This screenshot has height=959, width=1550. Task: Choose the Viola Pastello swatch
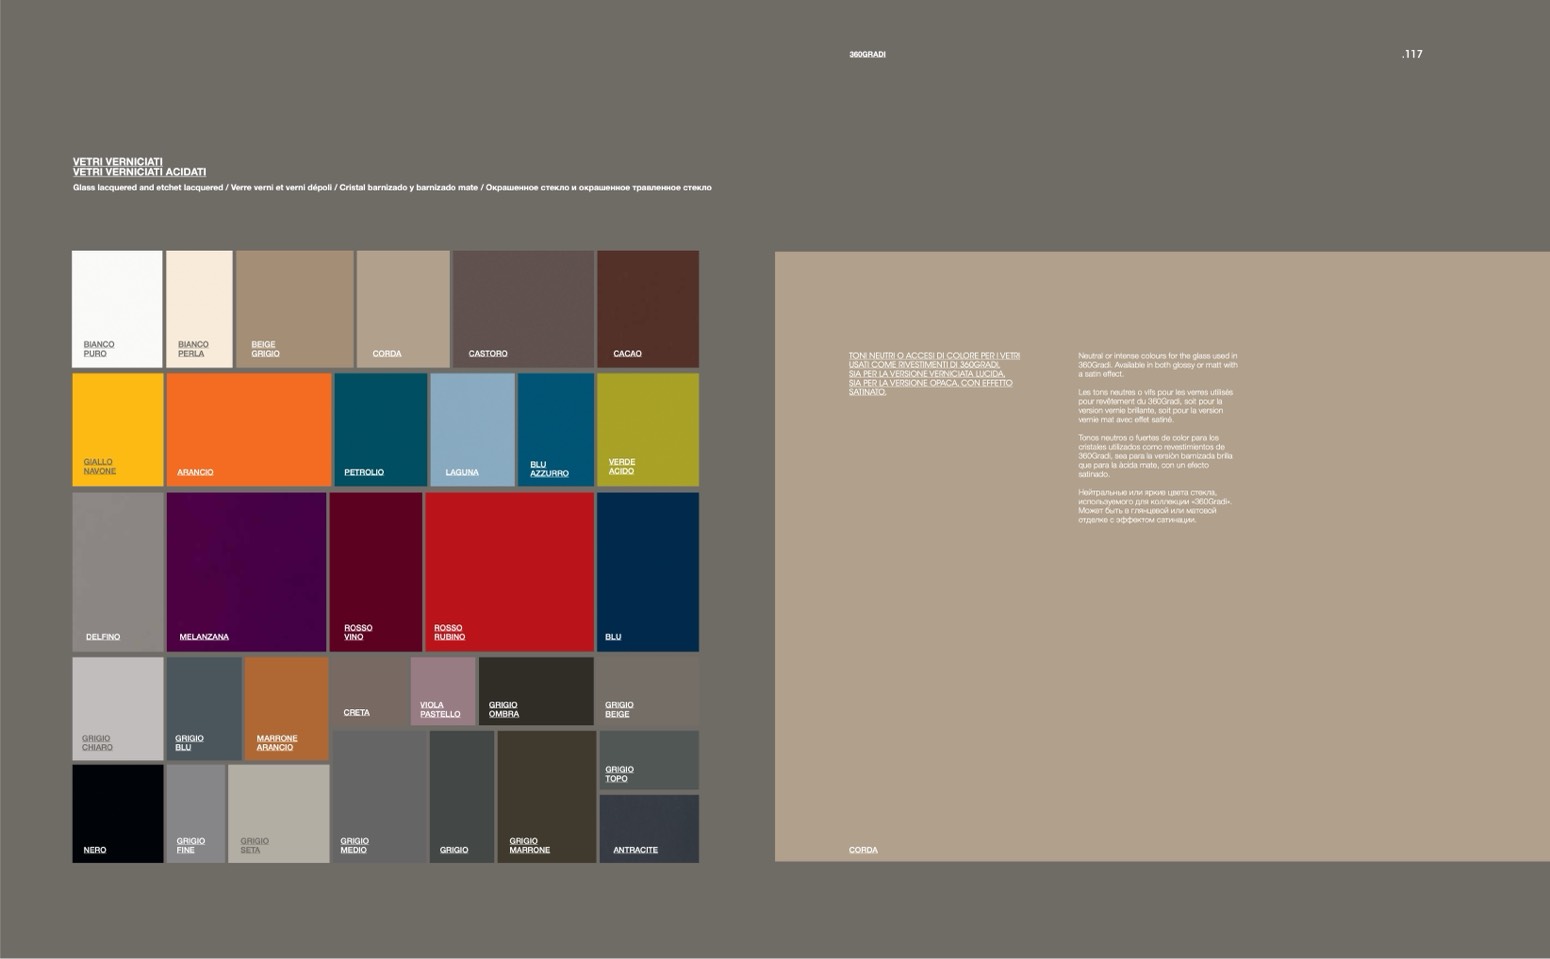pyautogui.click(x=442, y=690)
